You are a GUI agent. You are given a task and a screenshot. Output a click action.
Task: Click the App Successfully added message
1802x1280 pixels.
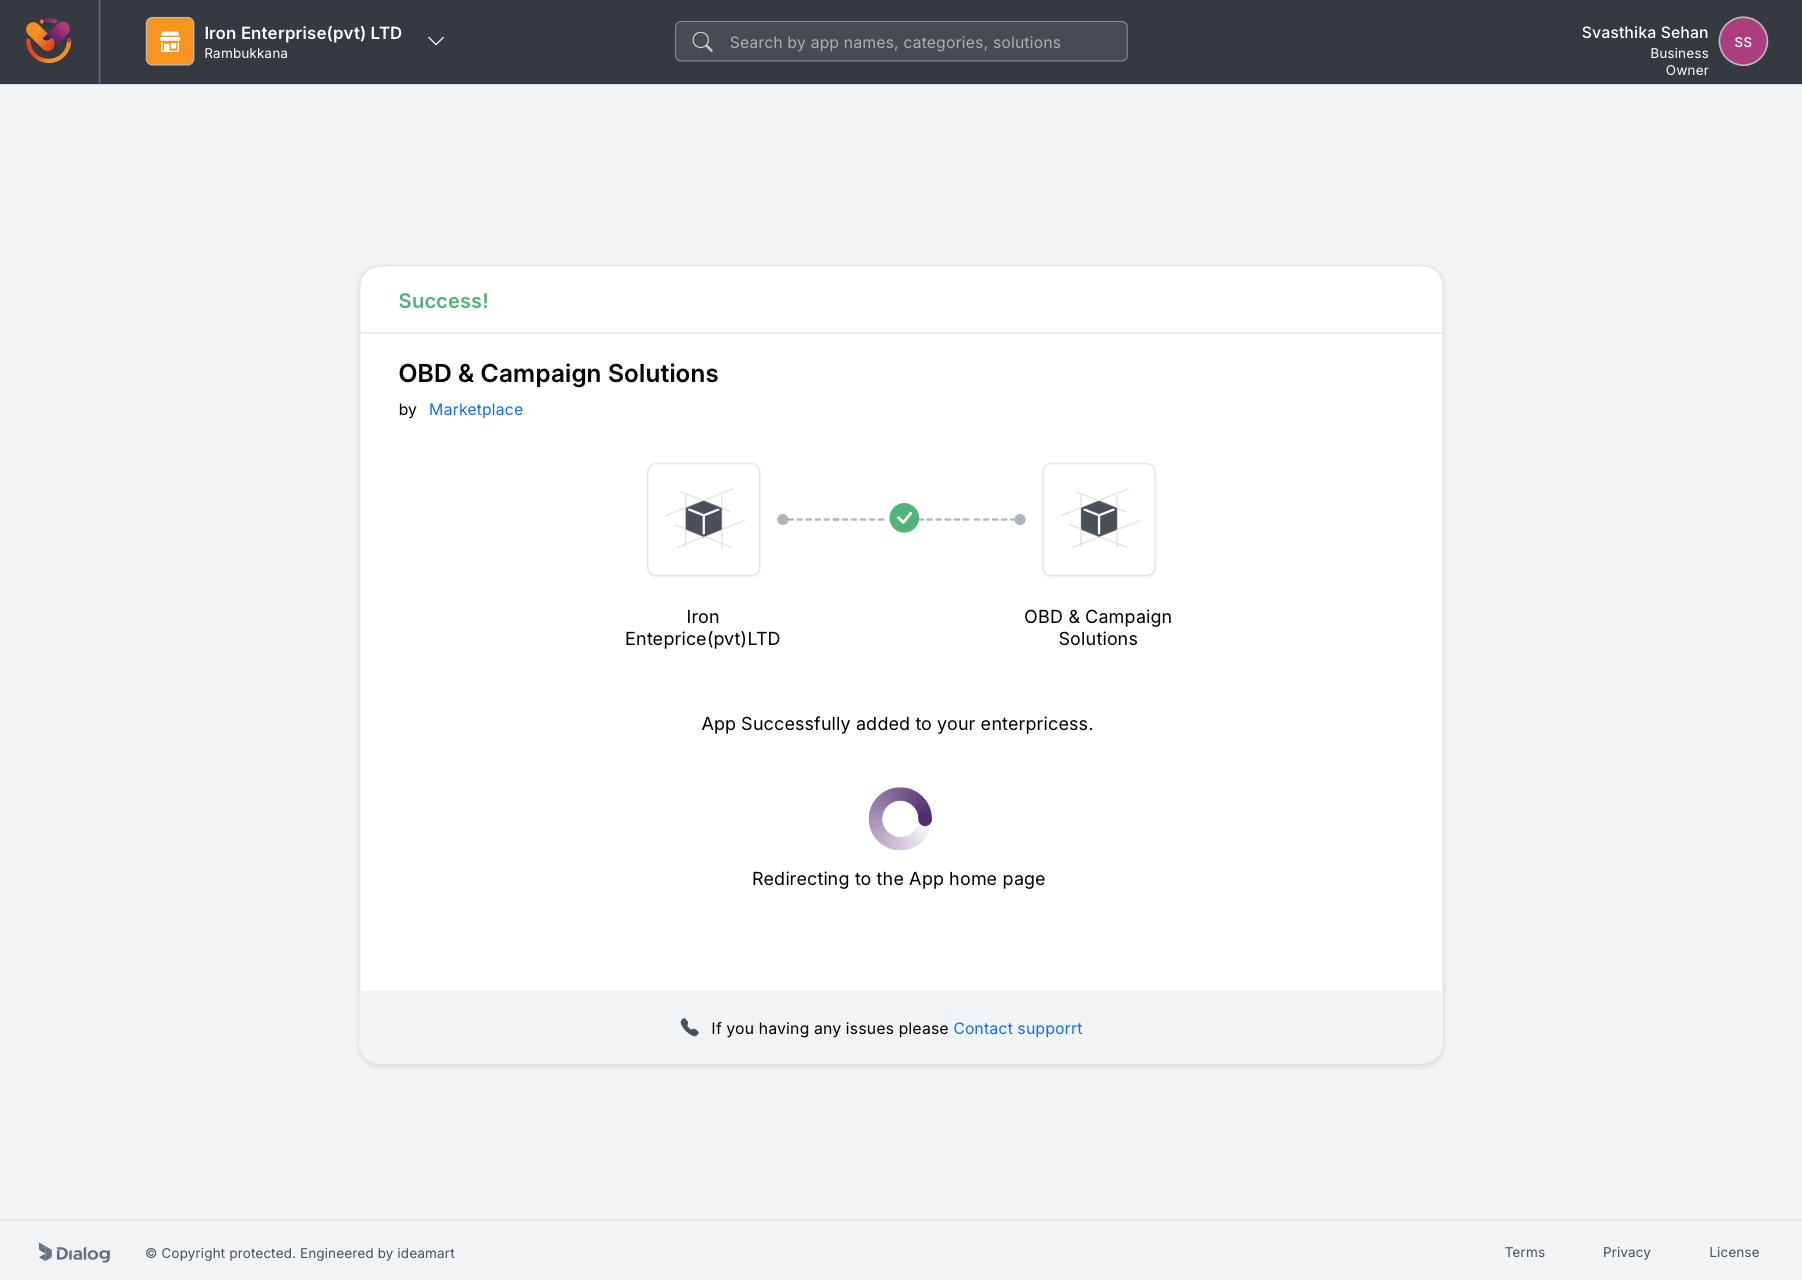tap(897, 724)
